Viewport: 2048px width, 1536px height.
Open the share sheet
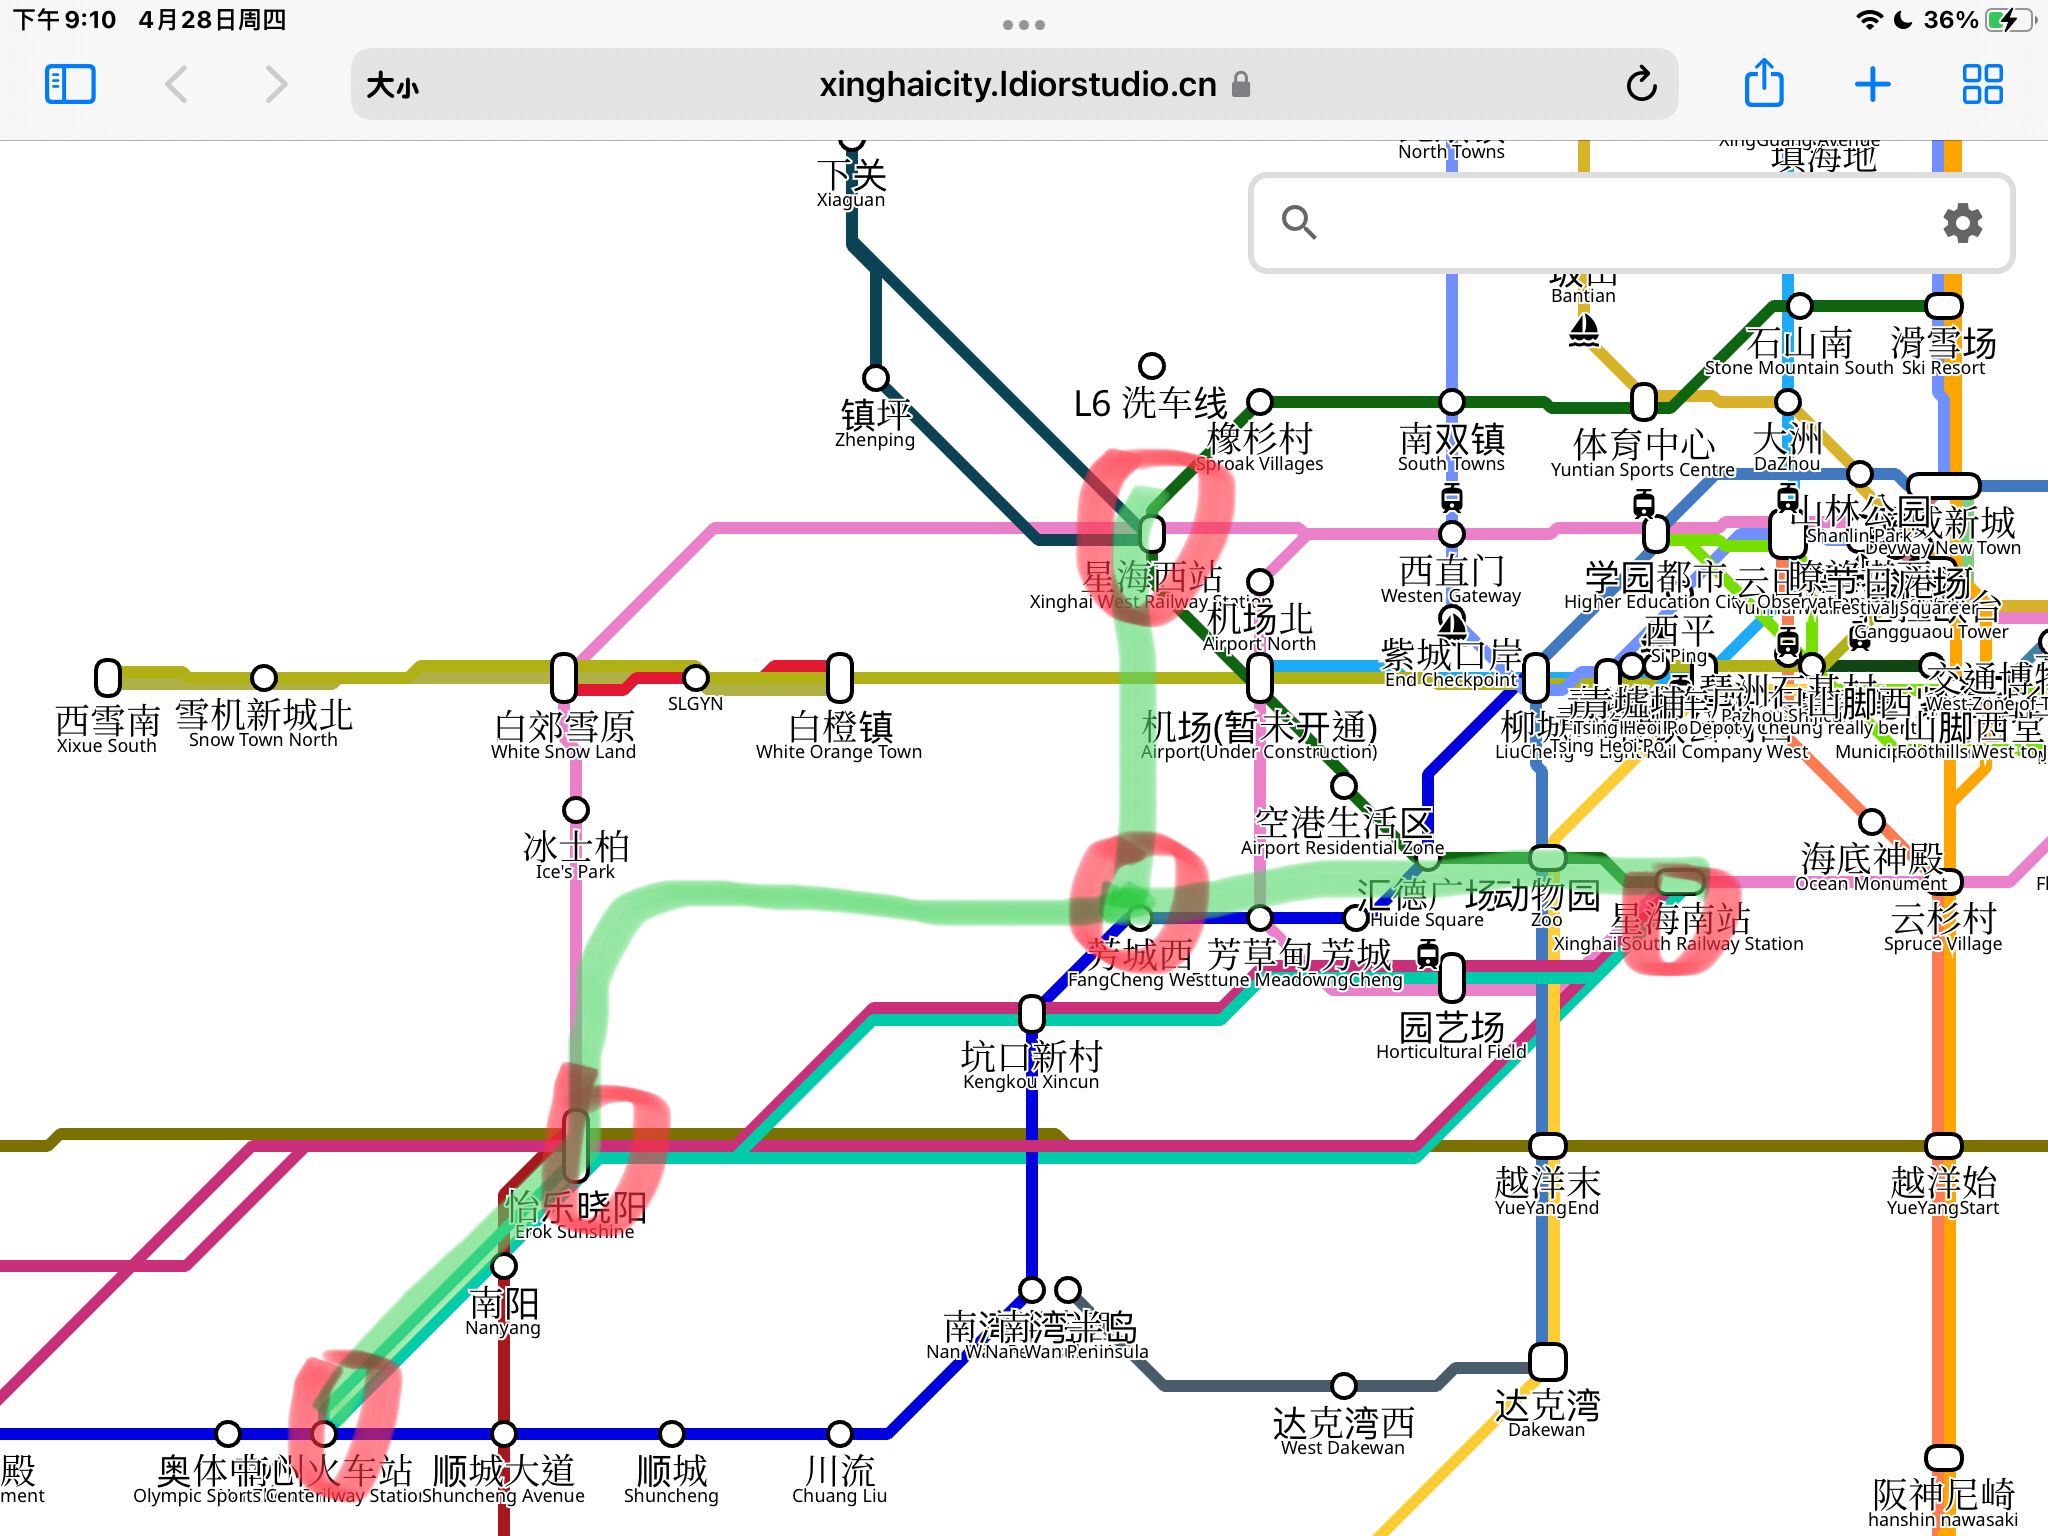coord(1764,84)
